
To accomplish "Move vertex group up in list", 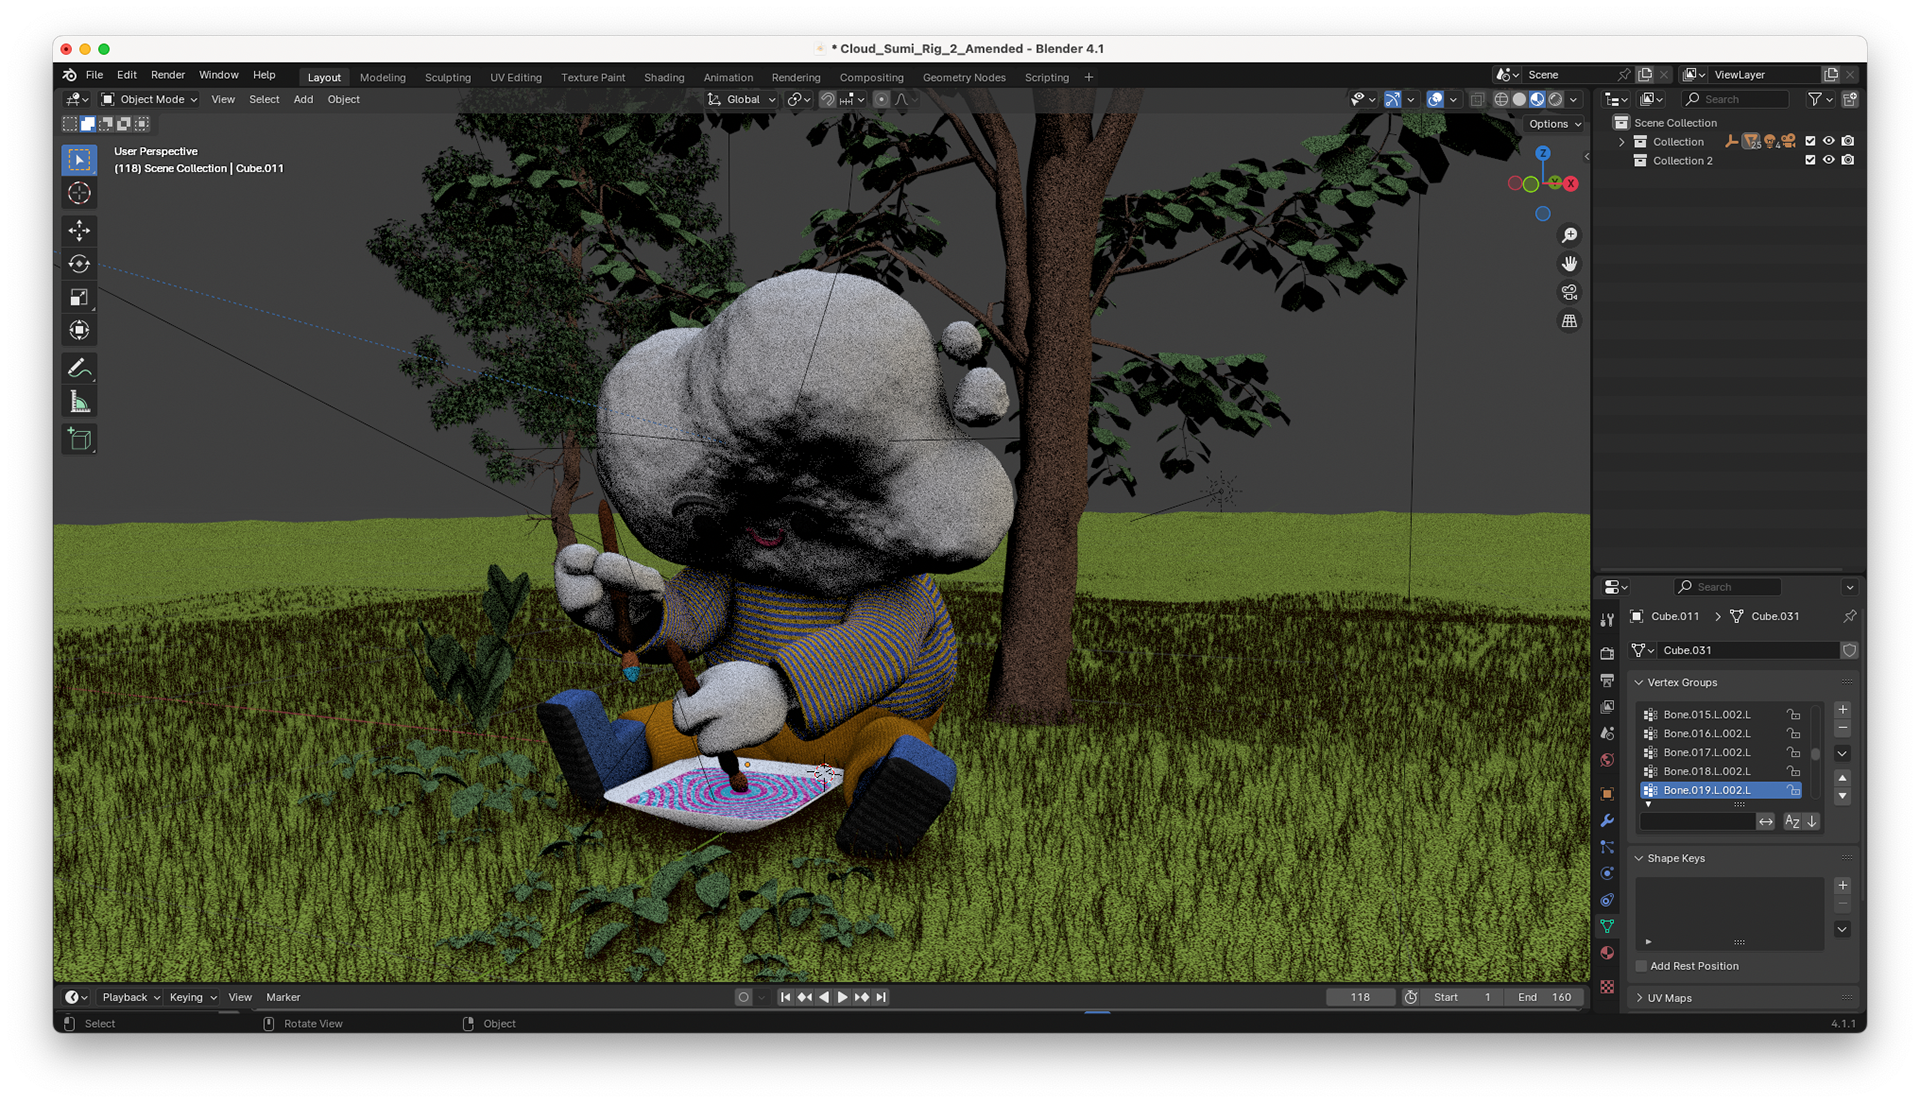I will click(1842, 778).
